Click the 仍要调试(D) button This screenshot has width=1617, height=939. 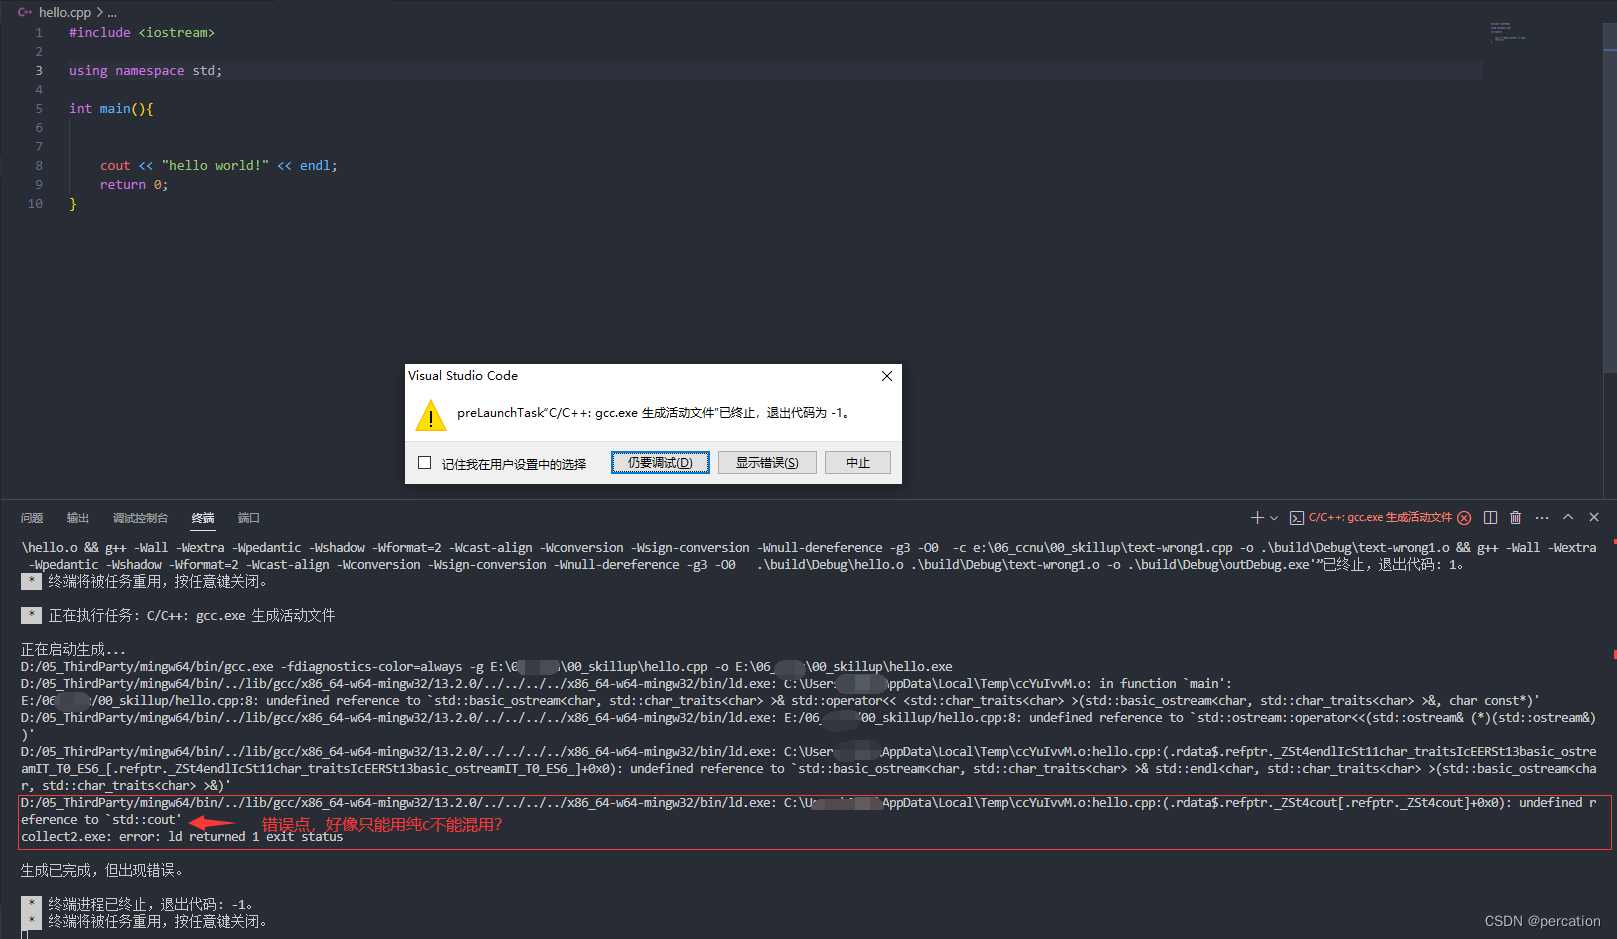coord(659,462)
